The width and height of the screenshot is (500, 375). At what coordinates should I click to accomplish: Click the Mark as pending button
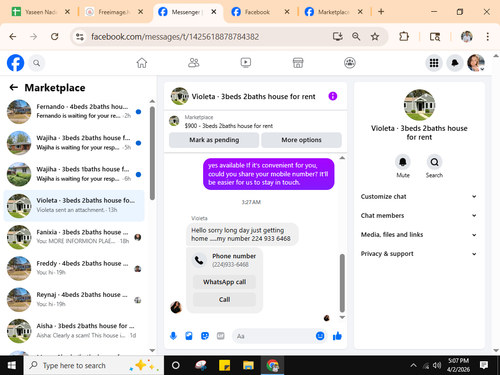pyautogui.click(x=214, y=140)
